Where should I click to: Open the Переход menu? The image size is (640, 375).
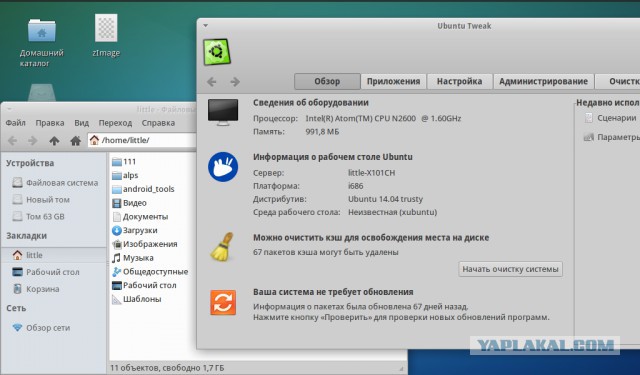115,123
